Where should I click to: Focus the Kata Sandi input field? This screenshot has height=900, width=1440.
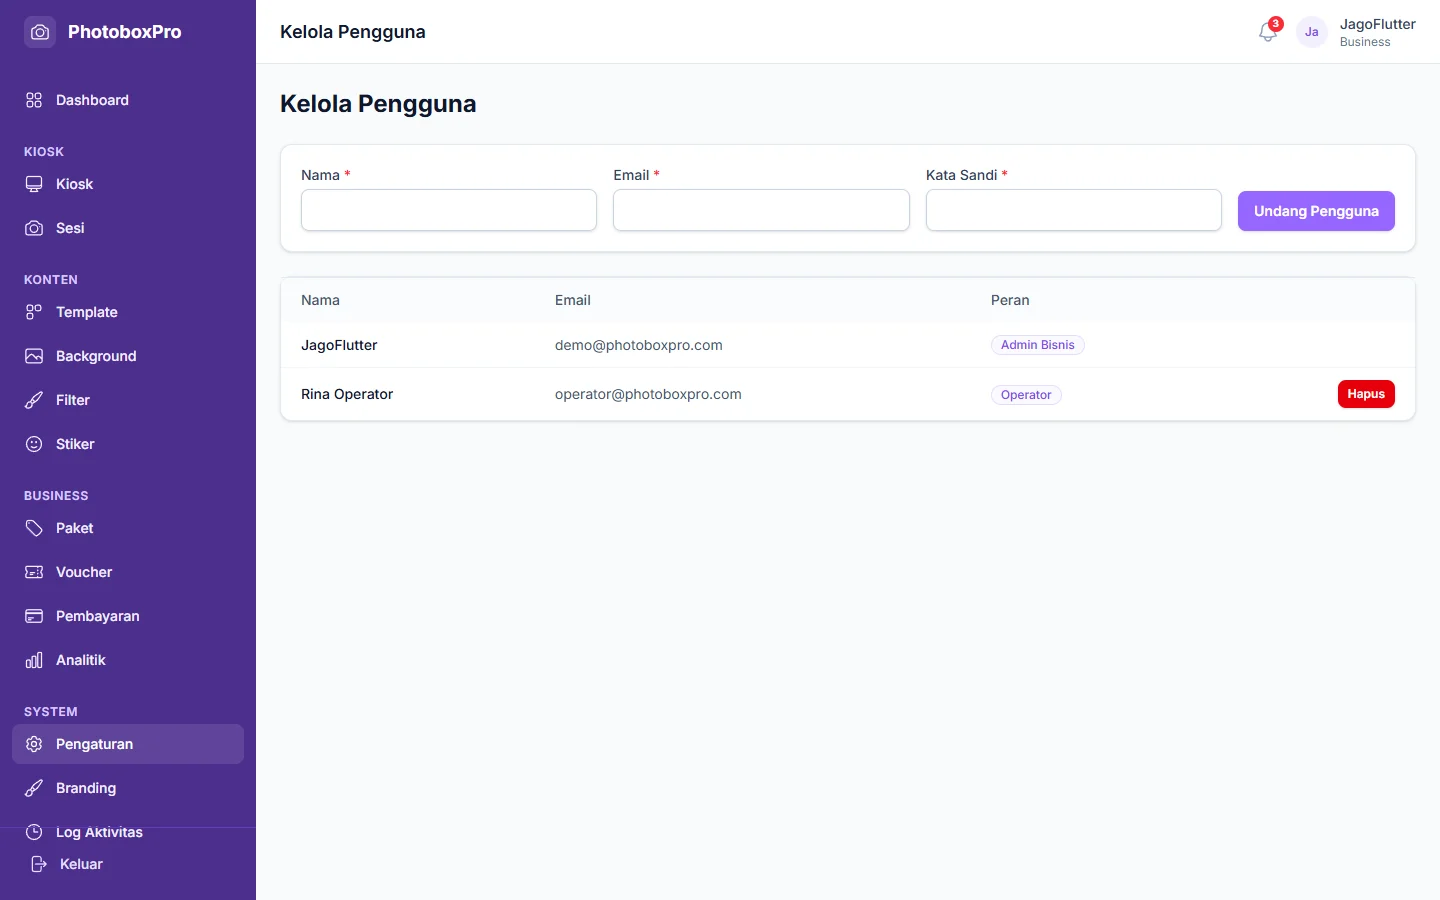click(x=1074, y=210)
